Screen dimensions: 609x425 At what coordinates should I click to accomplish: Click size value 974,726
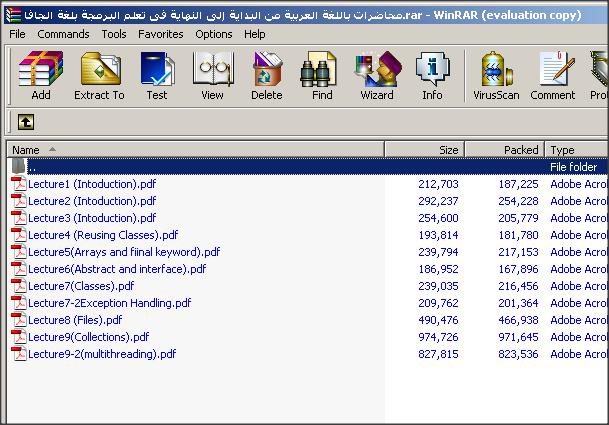coord(438,337)
